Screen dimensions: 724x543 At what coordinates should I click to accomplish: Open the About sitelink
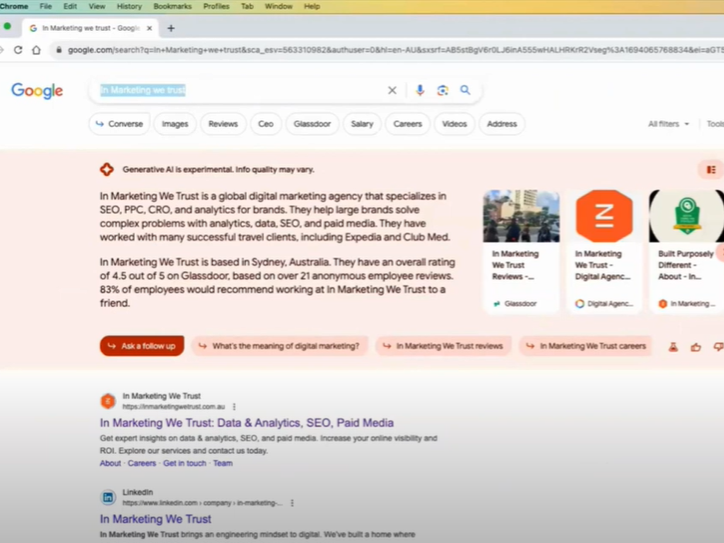click(110, 463)
